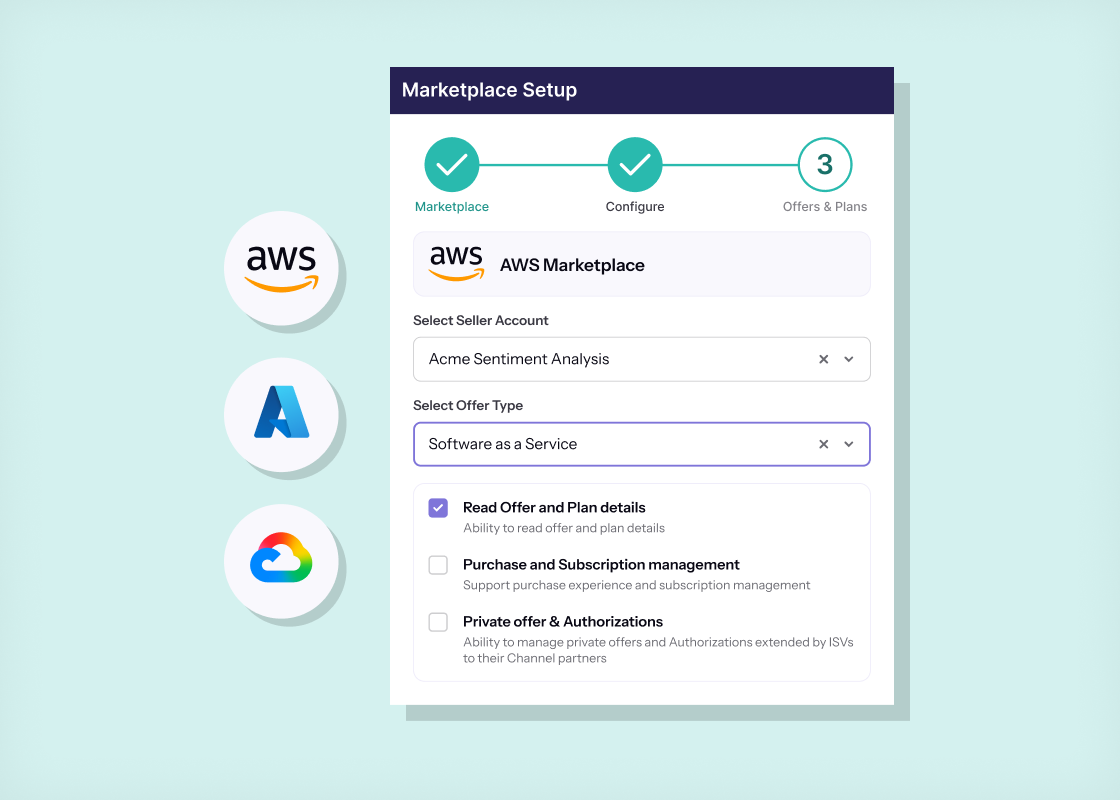The width and height of the screenshot is (1120, 800).
Task: Click 'Ability to read offer and plan details' text
Action: tap(564, 529)
